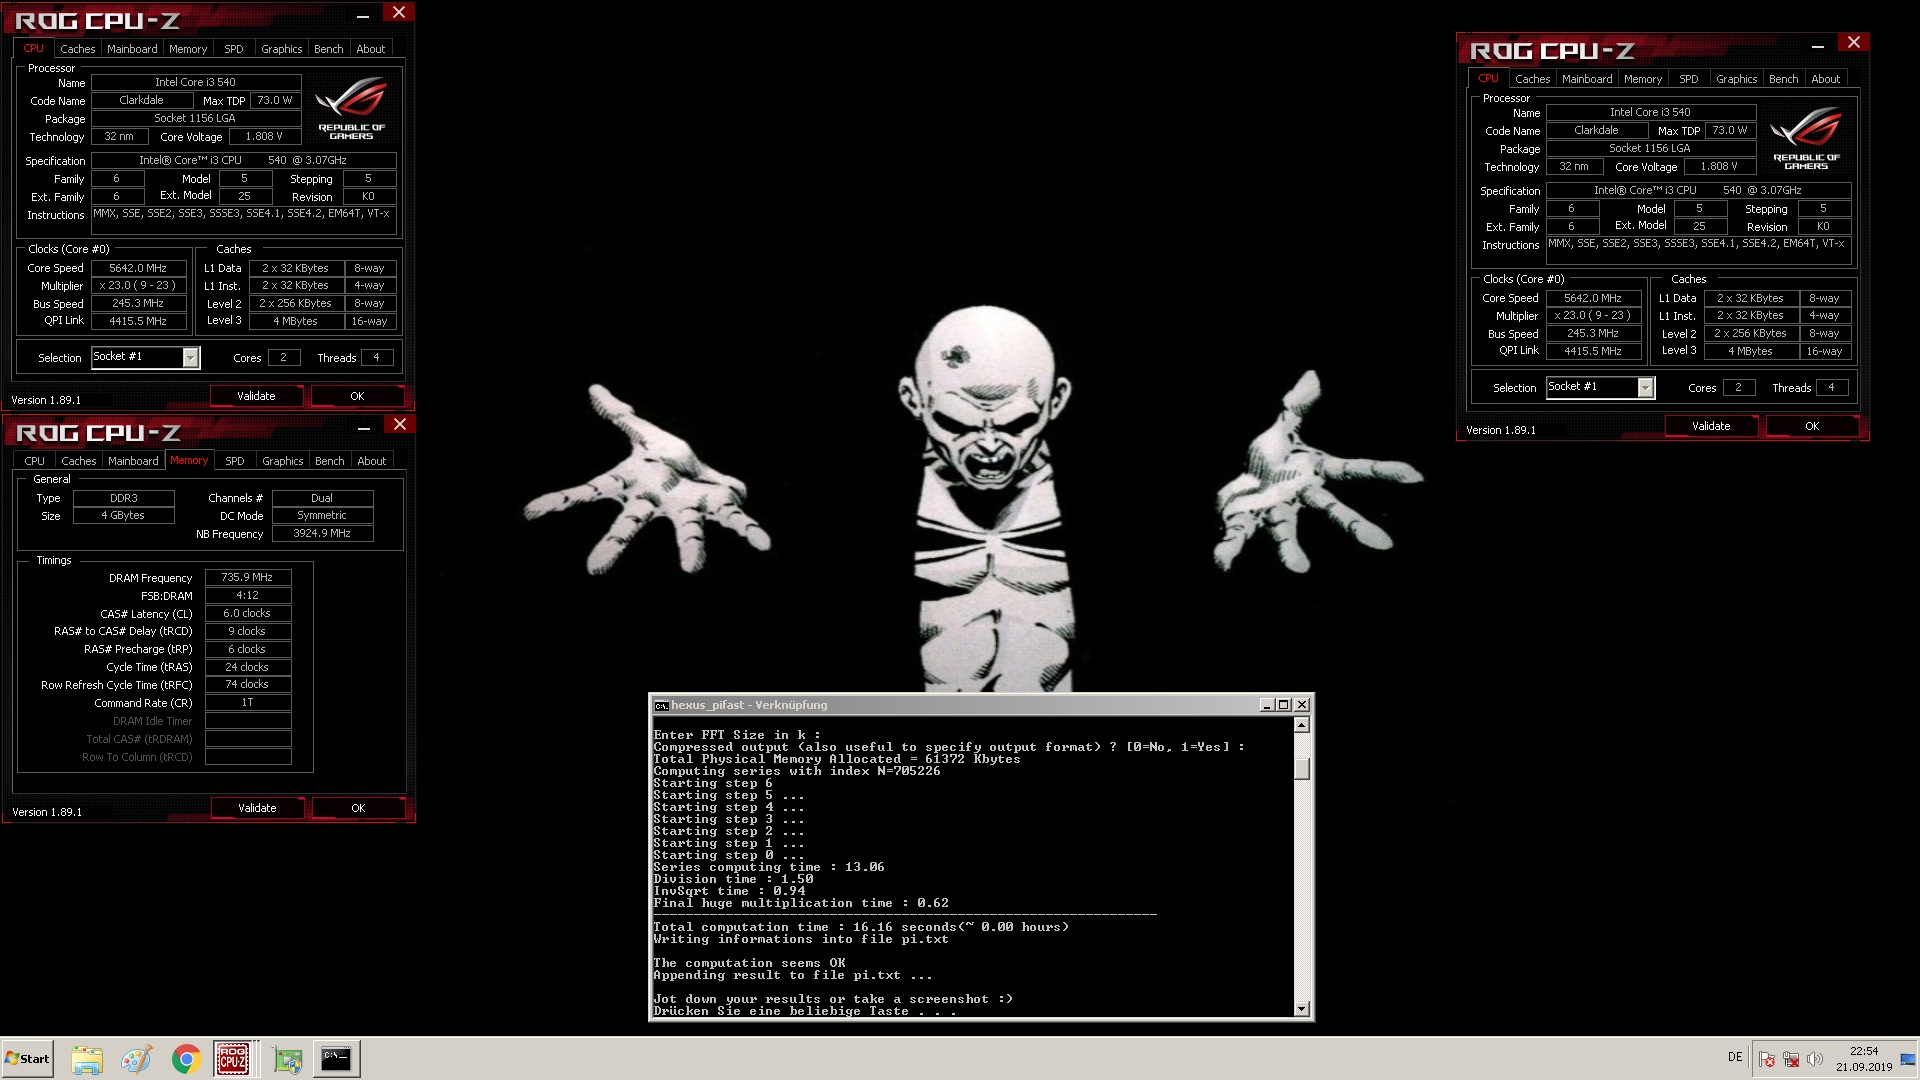Image resolution: width=1920 pixels, height=1080 pixels.
Task: Open Mainboard tab in the Memory CPU-Z window
Action: (x=133, y=461)
